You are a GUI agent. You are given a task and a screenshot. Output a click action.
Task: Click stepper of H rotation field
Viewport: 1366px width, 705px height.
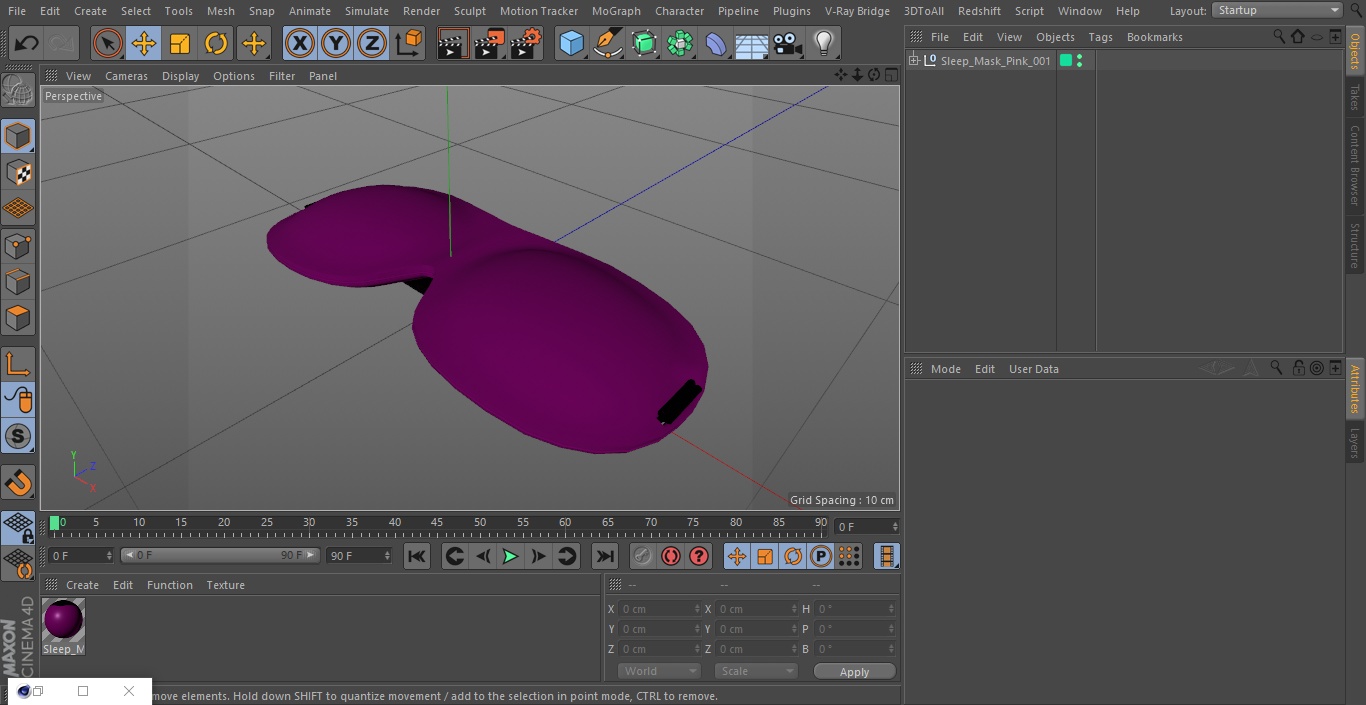891,609
